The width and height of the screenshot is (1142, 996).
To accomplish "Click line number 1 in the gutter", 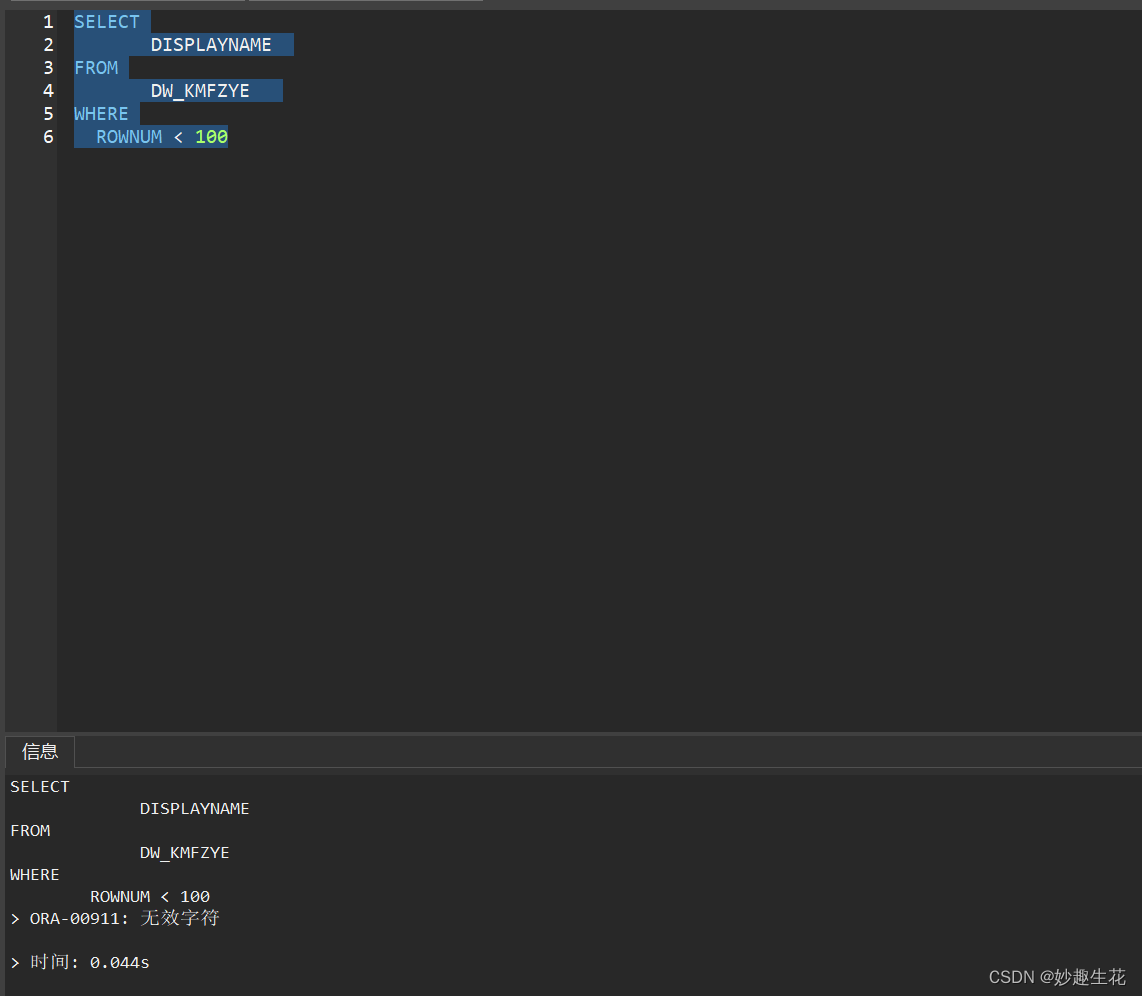I will click(47, 21).
